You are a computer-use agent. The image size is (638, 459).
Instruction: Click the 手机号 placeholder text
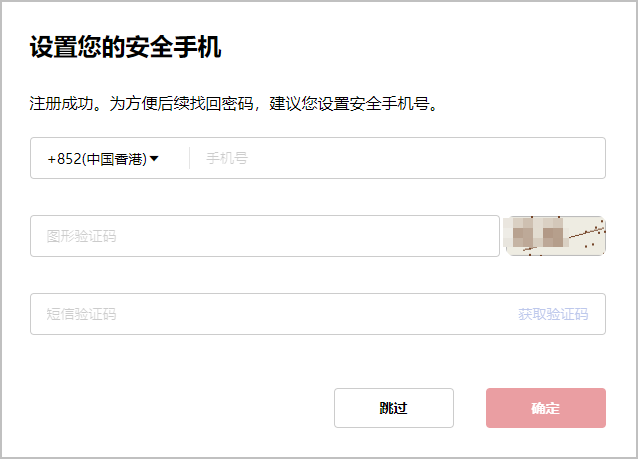point(227,158)
